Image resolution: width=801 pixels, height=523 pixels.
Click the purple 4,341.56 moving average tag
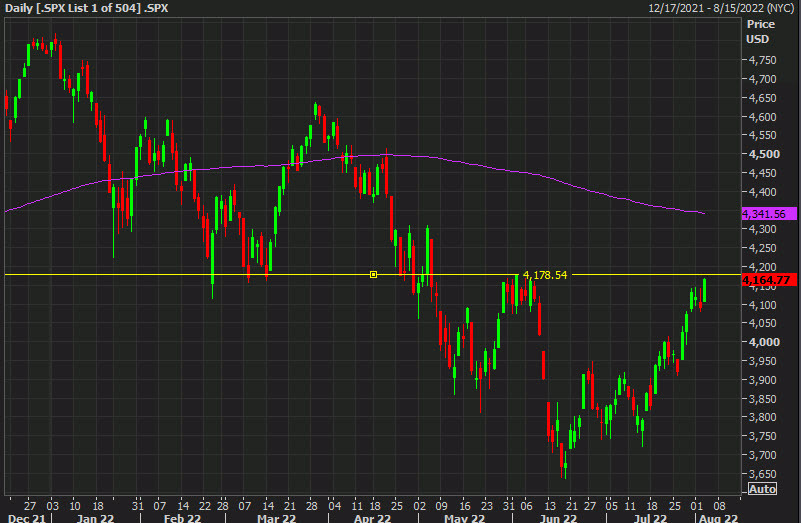(768, 214)
